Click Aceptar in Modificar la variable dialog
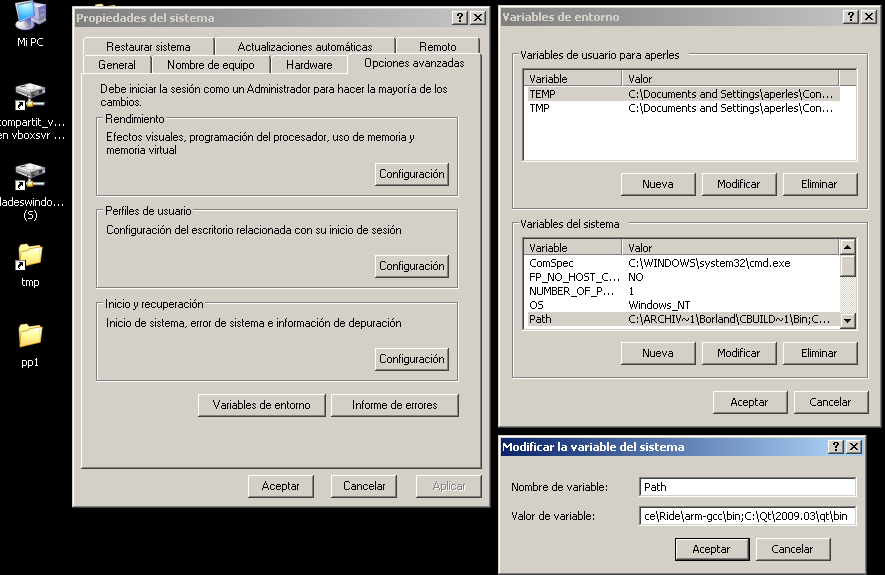 pos(712,549)
